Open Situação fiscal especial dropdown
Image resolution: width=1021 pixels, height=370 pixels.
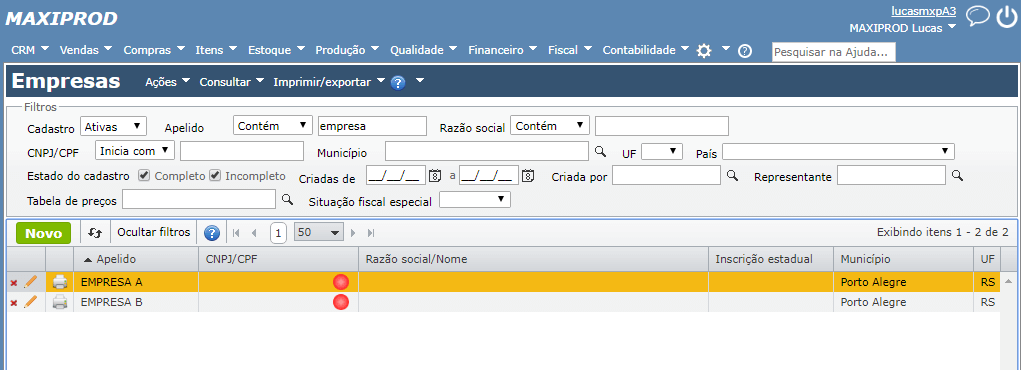point(475,199)
